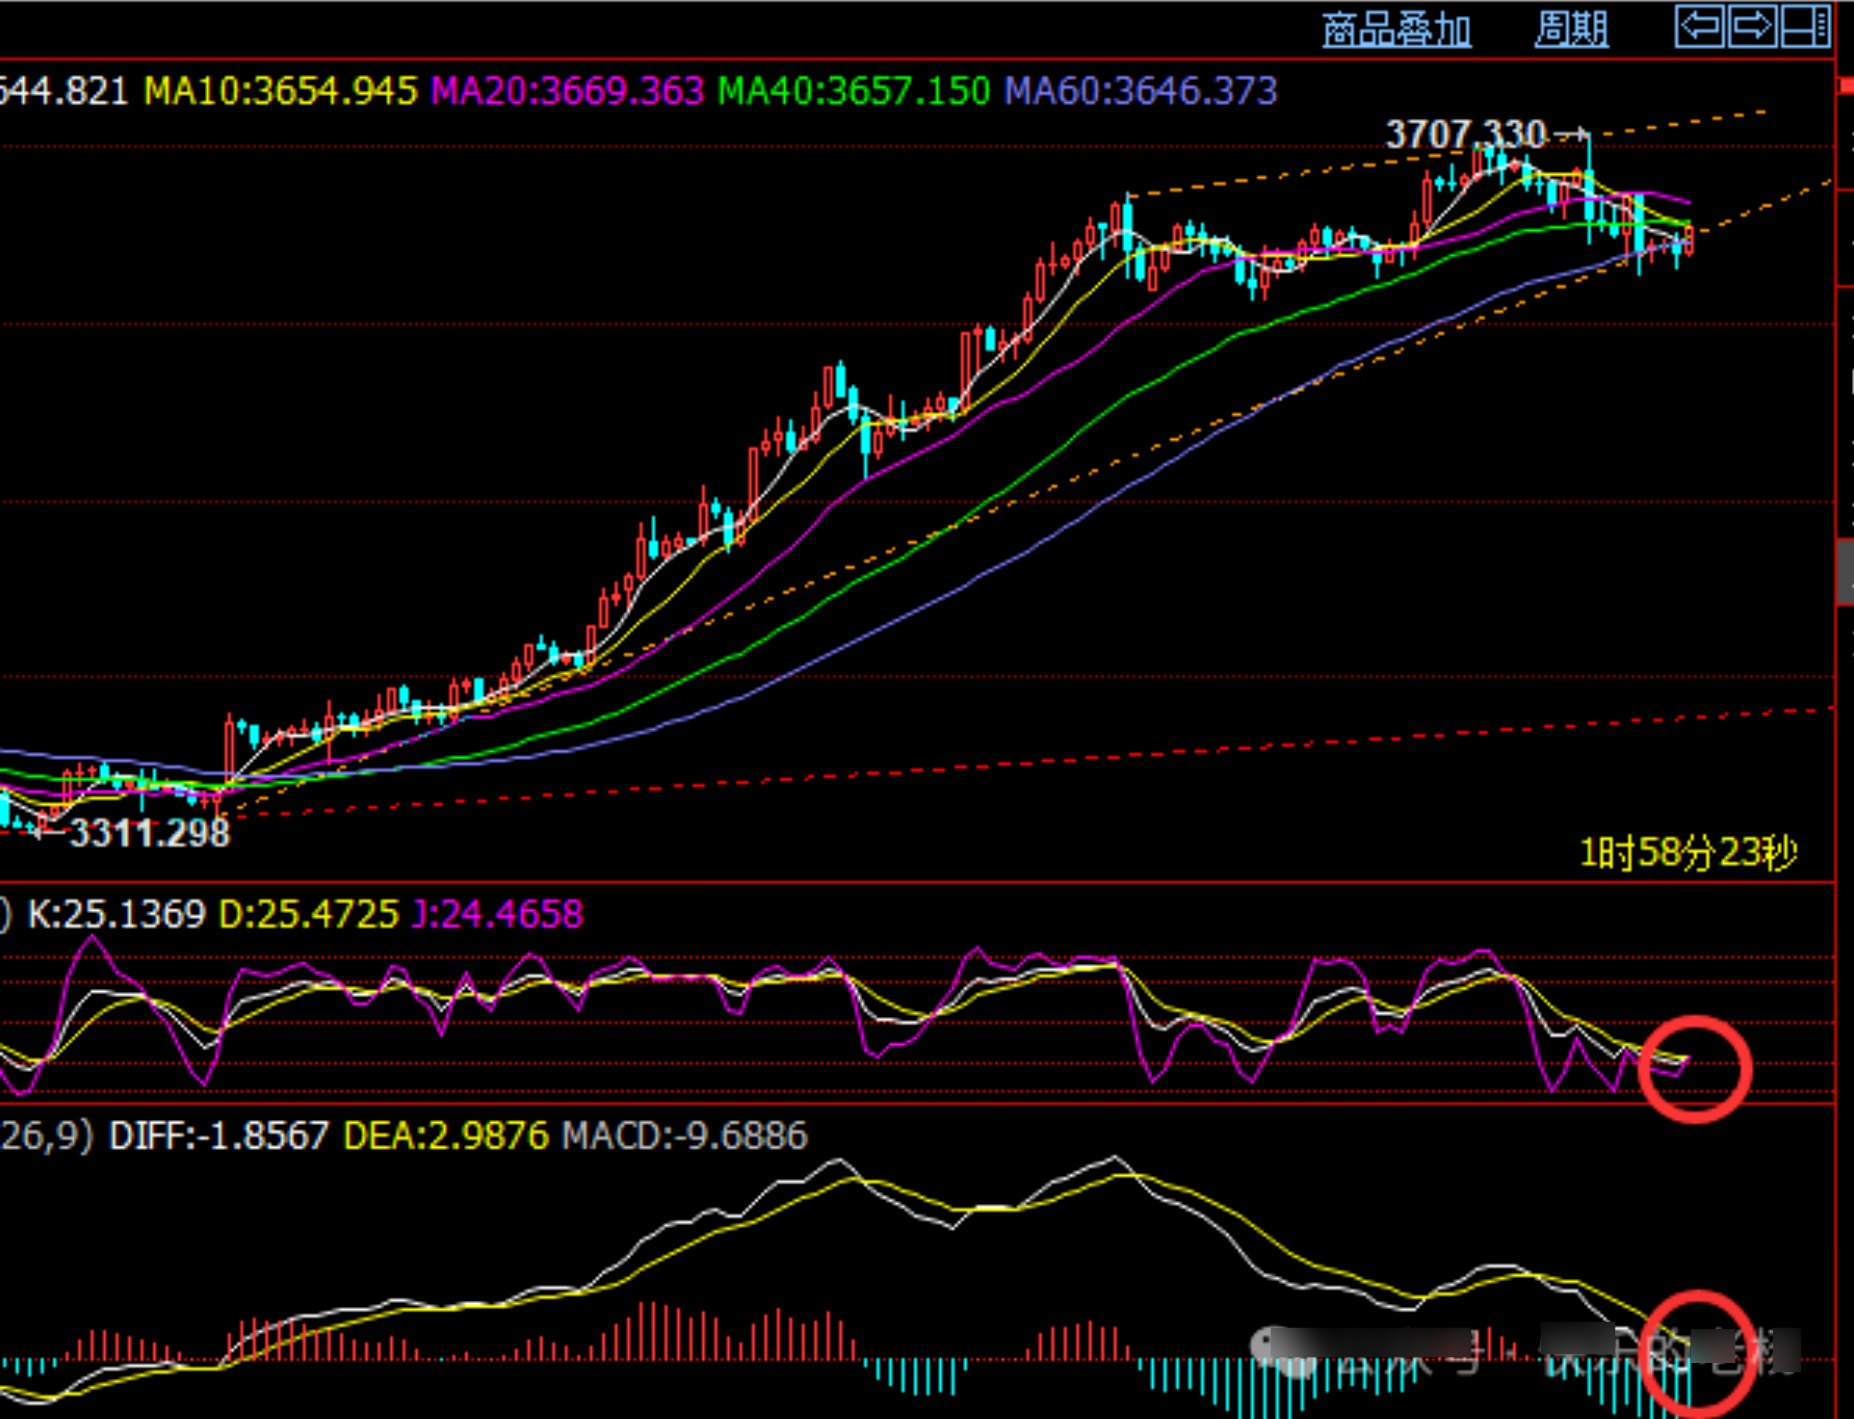Select the yellow DEA value label
The height and width of the screenshot is (1419, 1854).
point(446,1136)
